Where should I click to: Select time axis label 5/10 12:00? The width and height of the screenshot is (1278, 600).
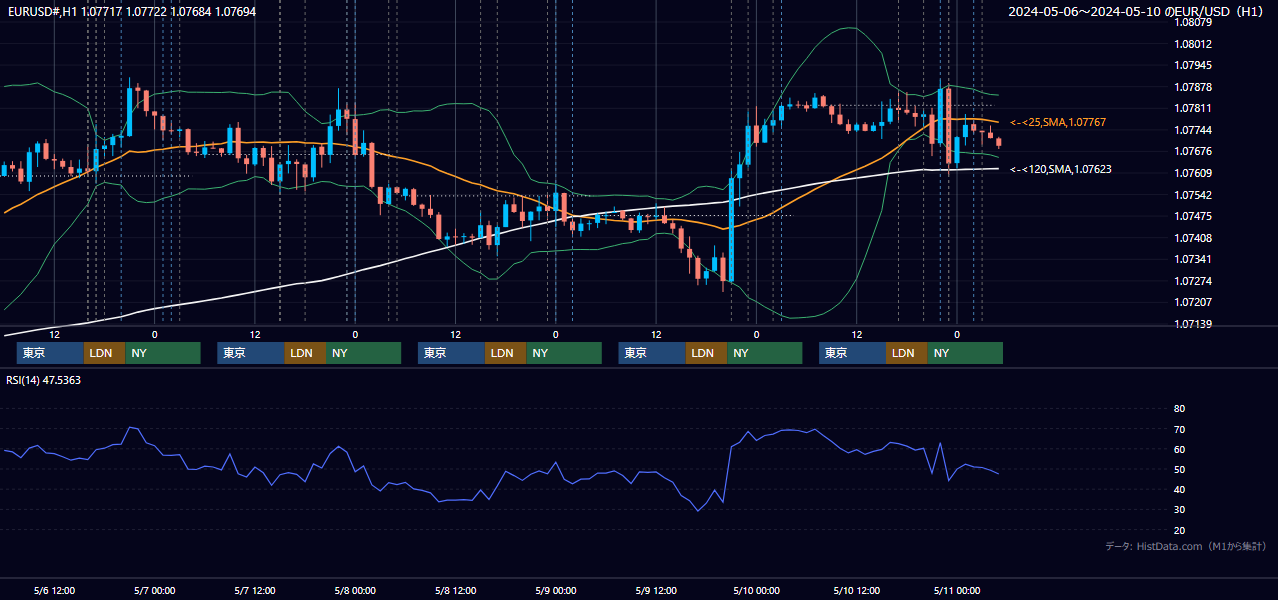point(856,590)
